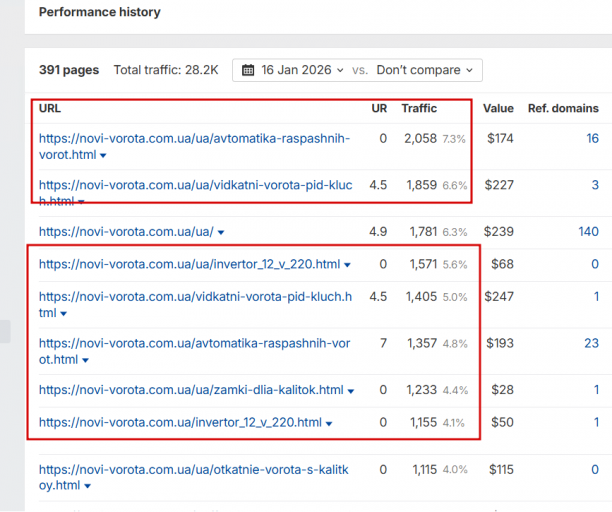Click the 391 pages count

click(69, 70)
